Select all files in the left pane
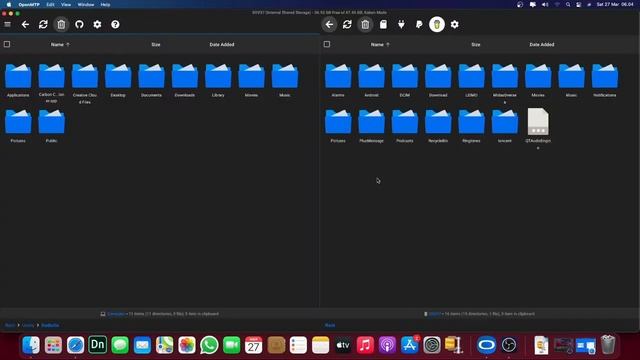Viewport: 640px width, 360px height. click(7, 44)
